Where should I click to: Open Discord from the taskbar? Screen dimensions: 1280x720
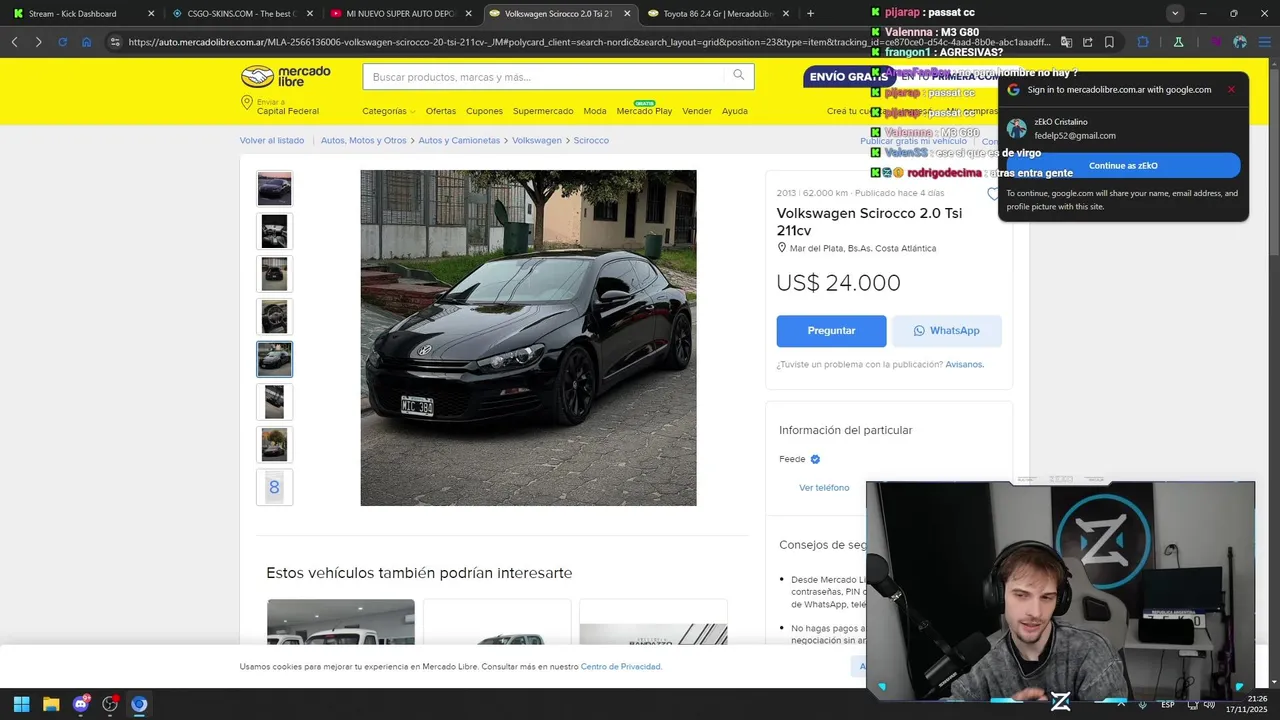[x=81, y=704]
